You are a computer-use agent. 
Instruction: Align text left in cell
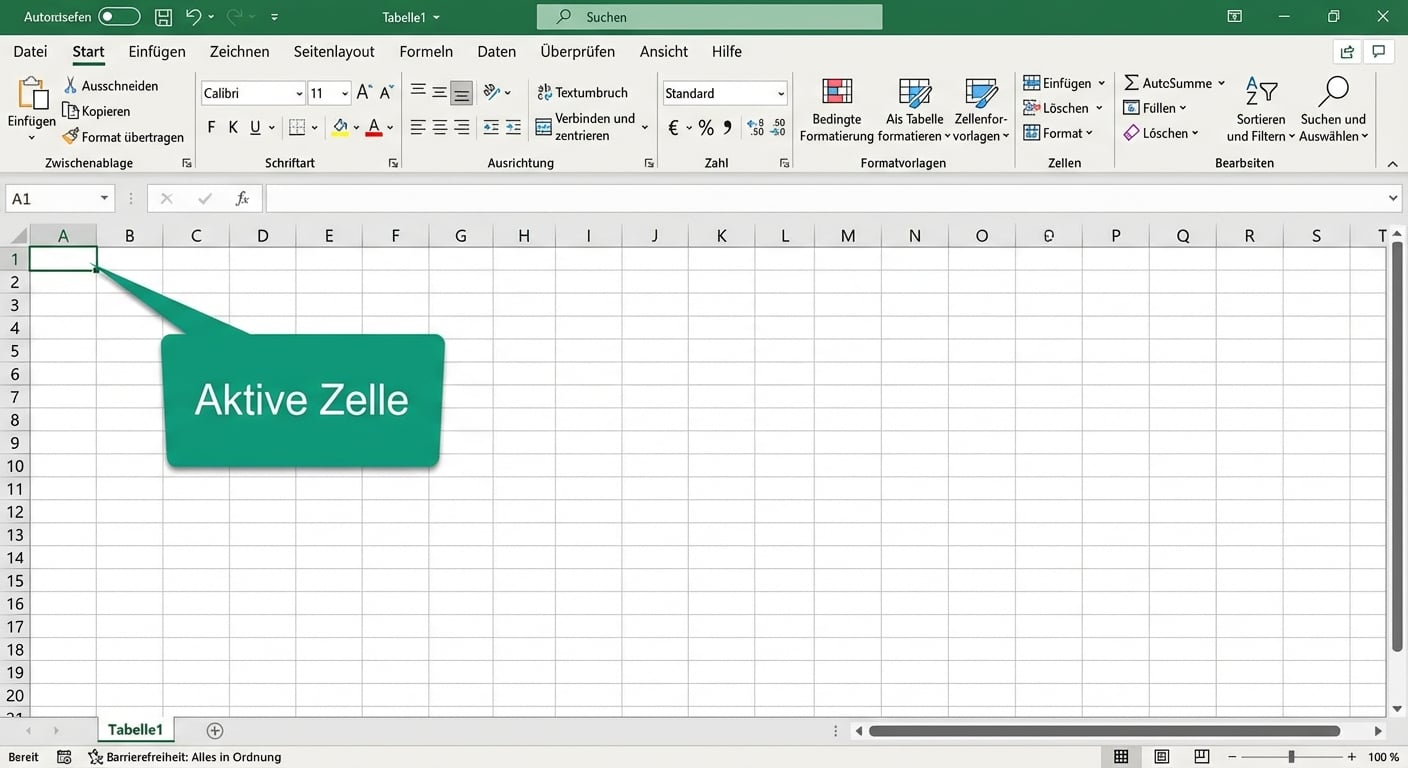click(418, 127)
